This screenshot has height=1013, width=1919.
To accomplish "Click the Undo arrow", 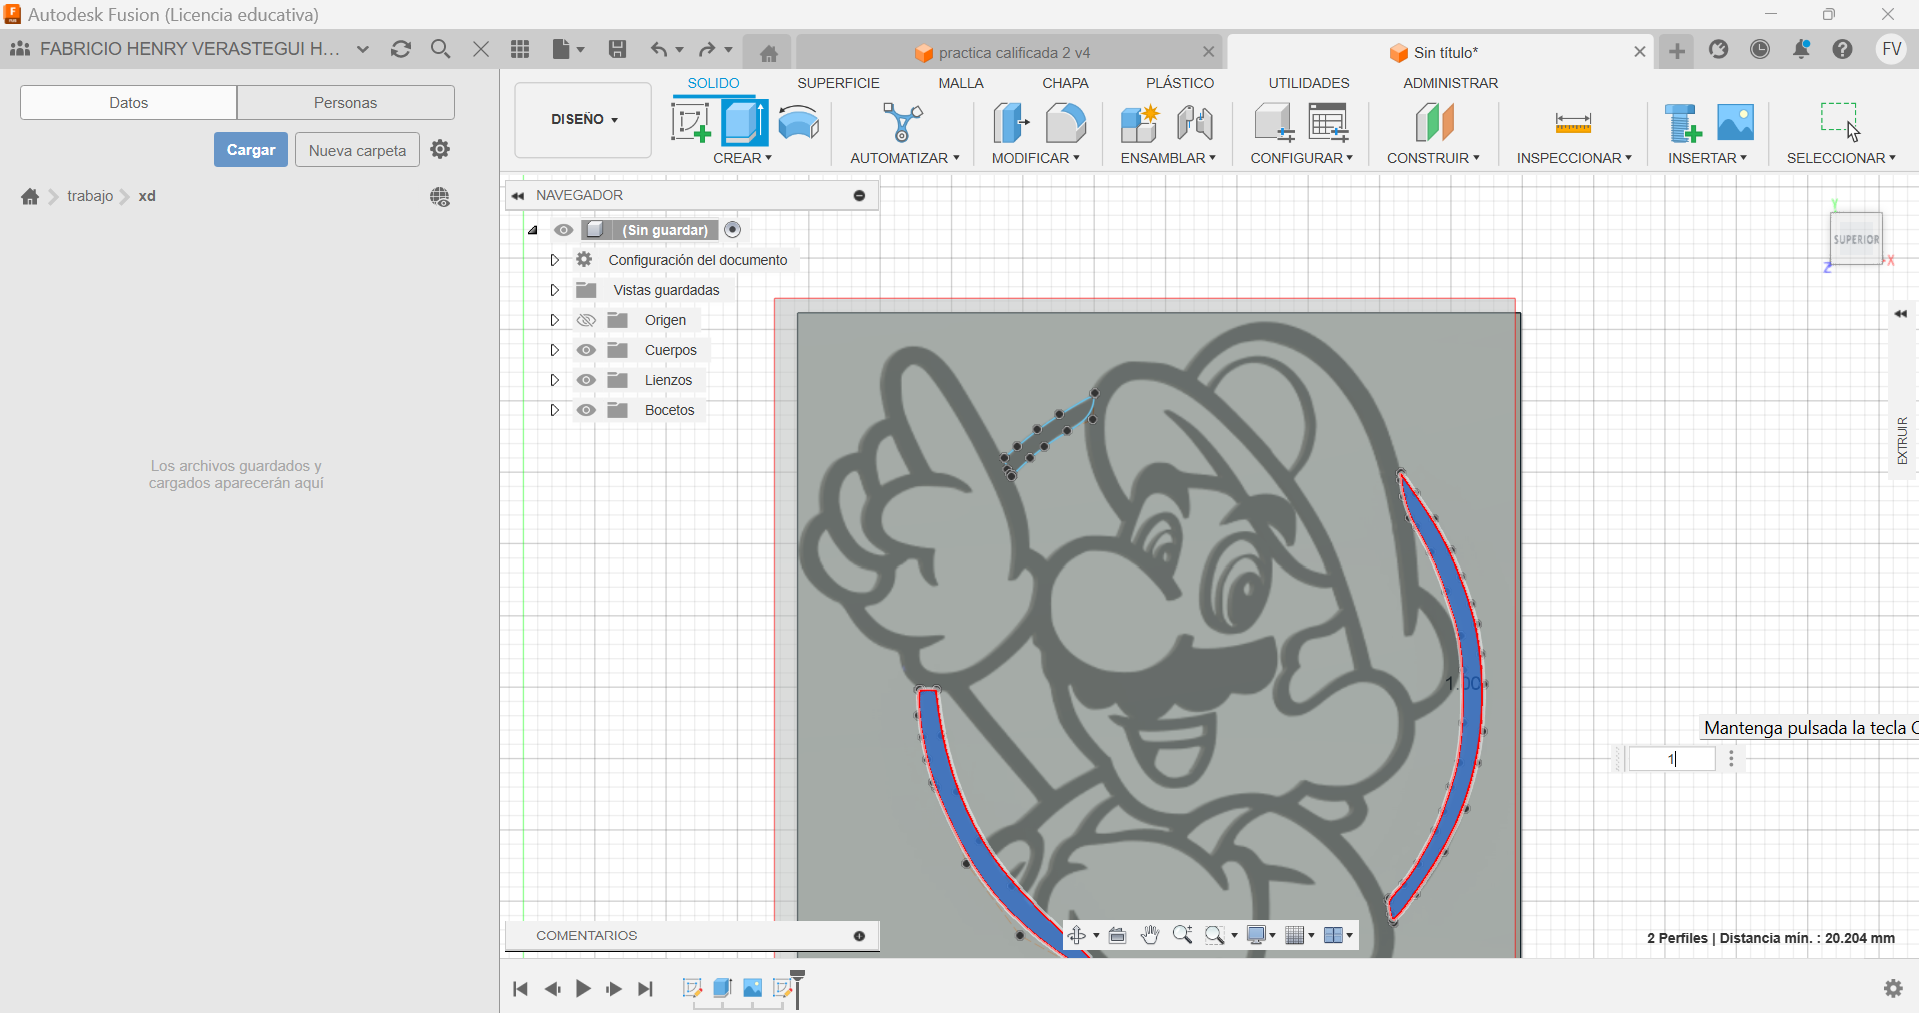I will pyautogui.click(x=658, y=49).
